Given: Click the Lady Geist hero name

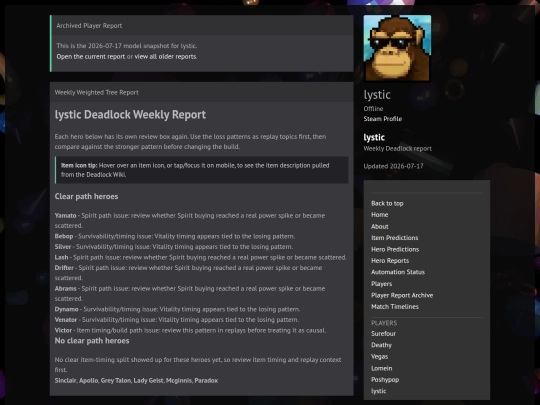Looking at the screenshot, I should click(x=148, y=381).
